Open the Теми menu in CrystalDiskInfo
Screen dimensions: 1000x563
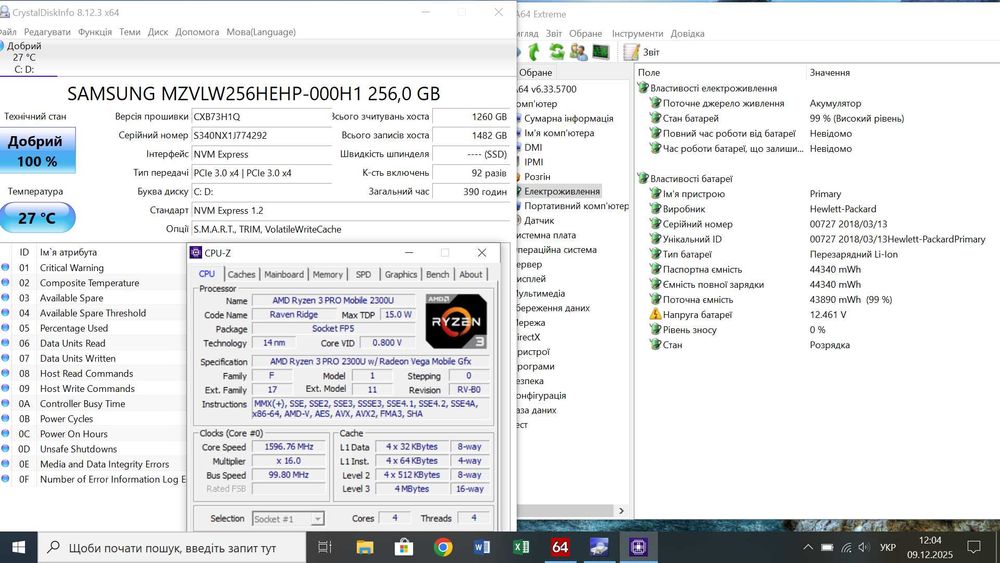[129, 32]
